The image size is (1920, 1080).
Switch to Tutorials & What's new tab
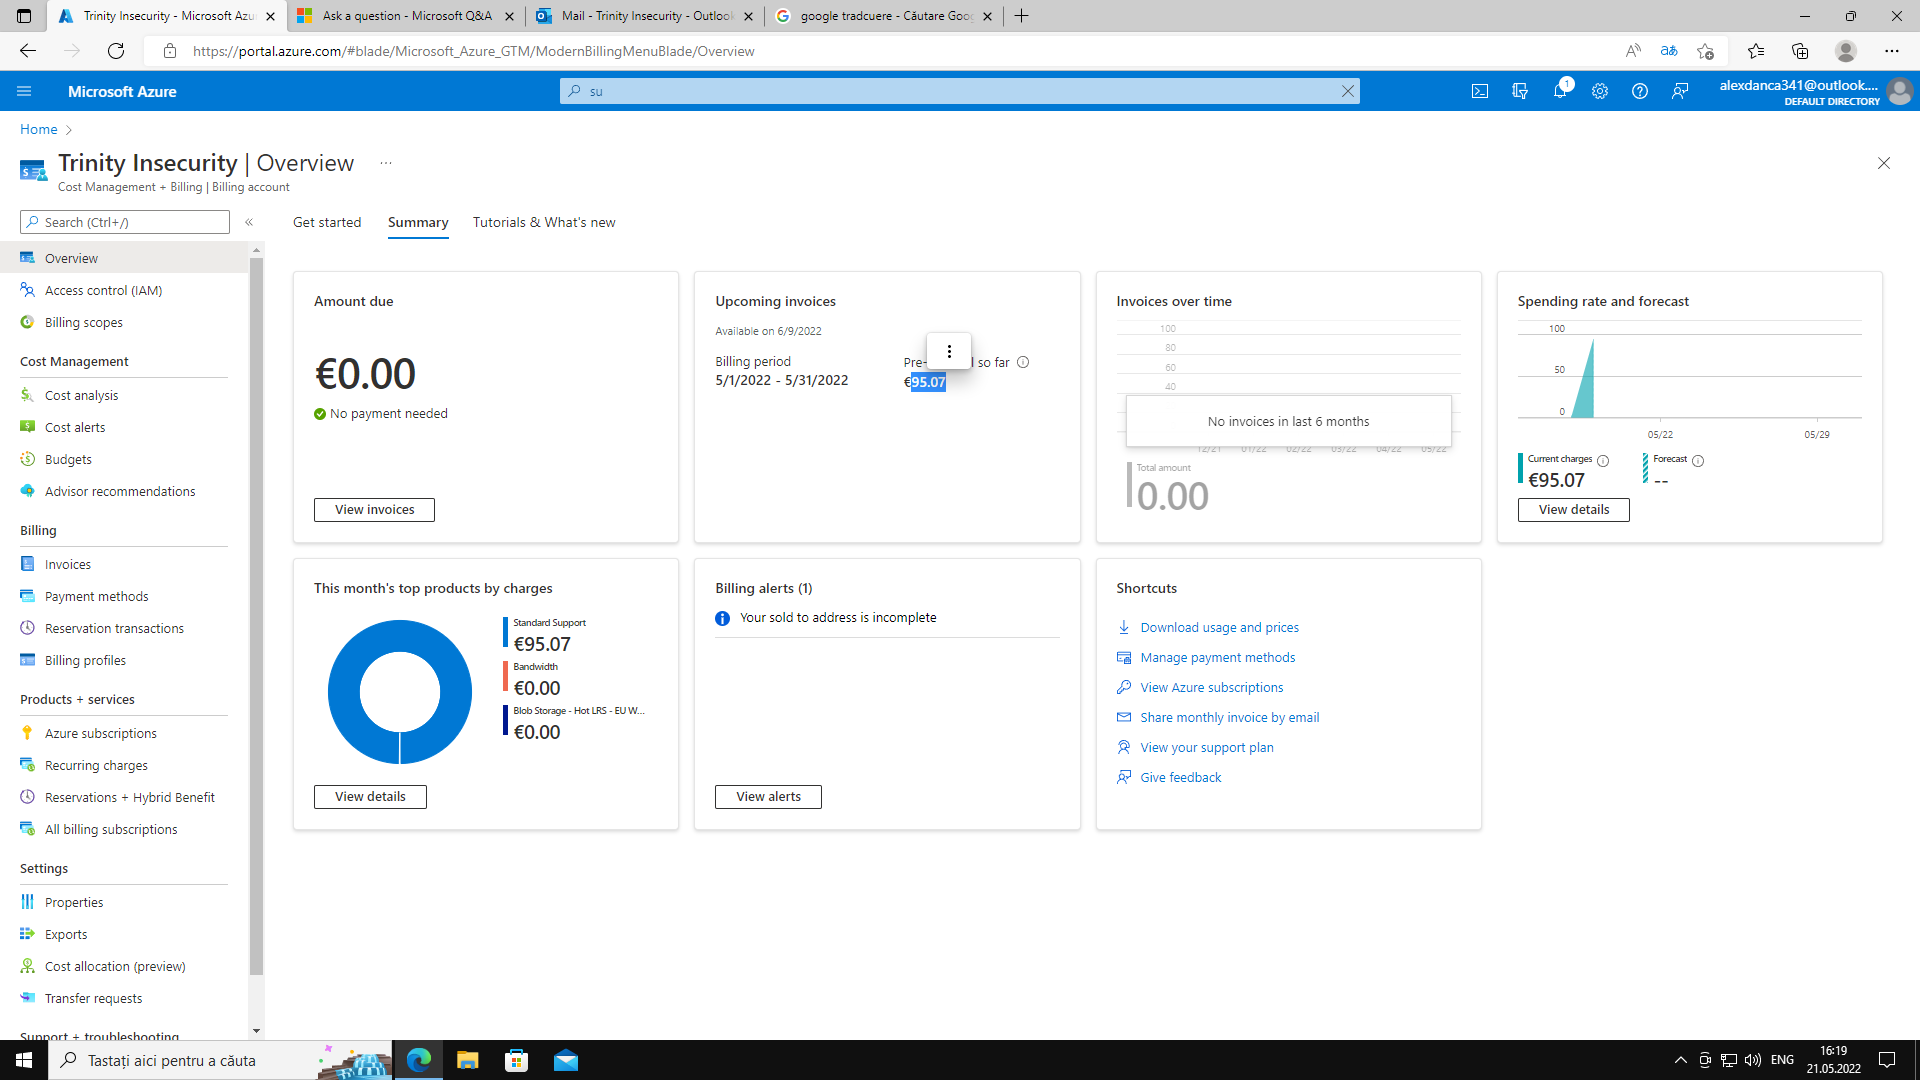pos(544,222)
